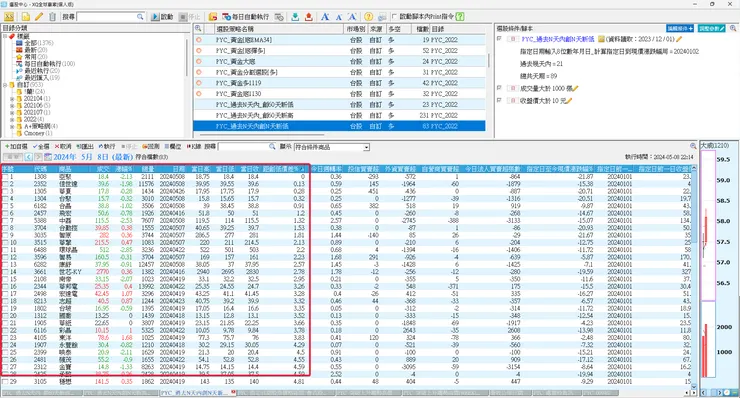
Task: Expand the 202104 folder node
Action: pyautogui.click(x=12, y=99)
